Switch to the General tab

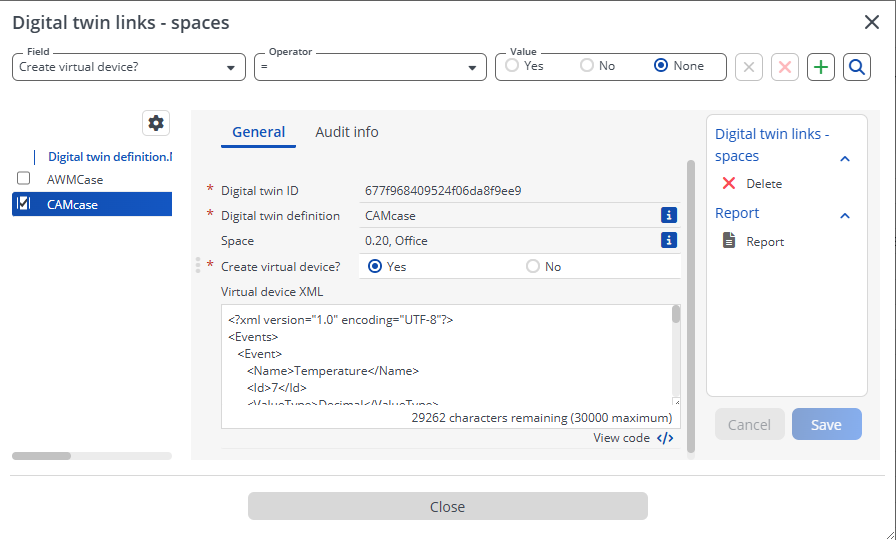click(258, 132)
